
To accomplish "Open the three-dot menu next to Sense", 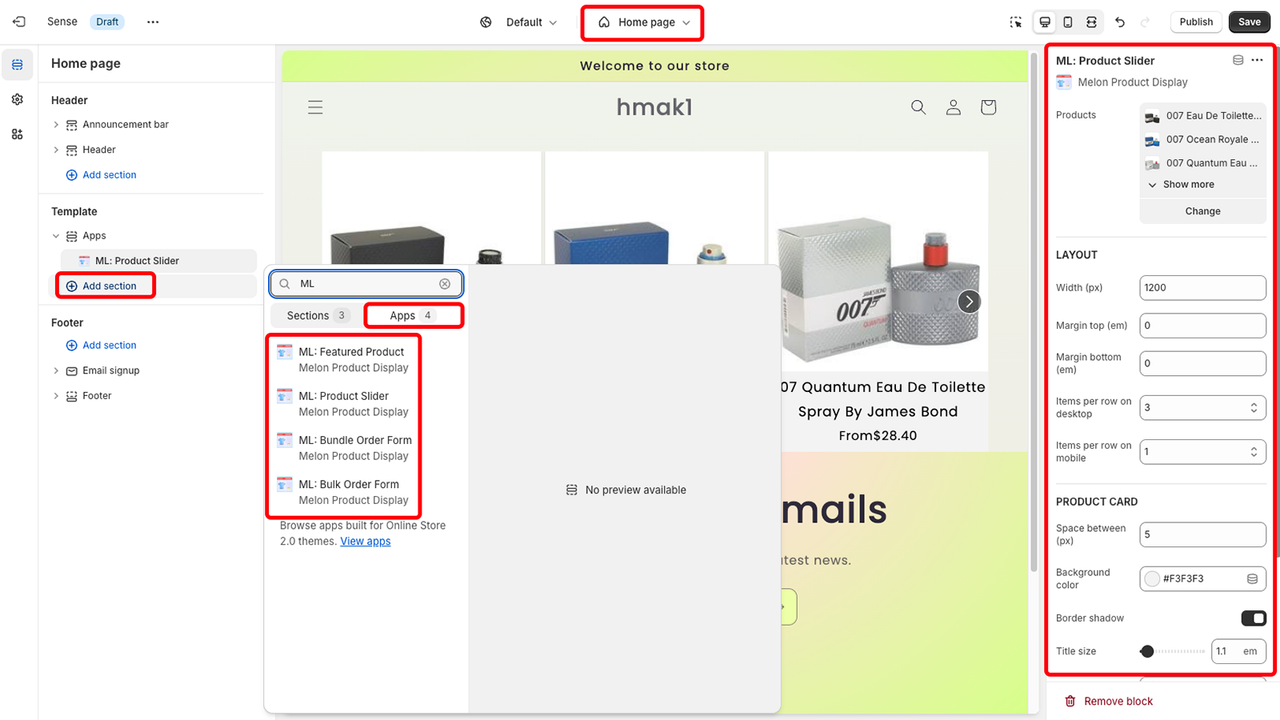I will tap(152, 21).
